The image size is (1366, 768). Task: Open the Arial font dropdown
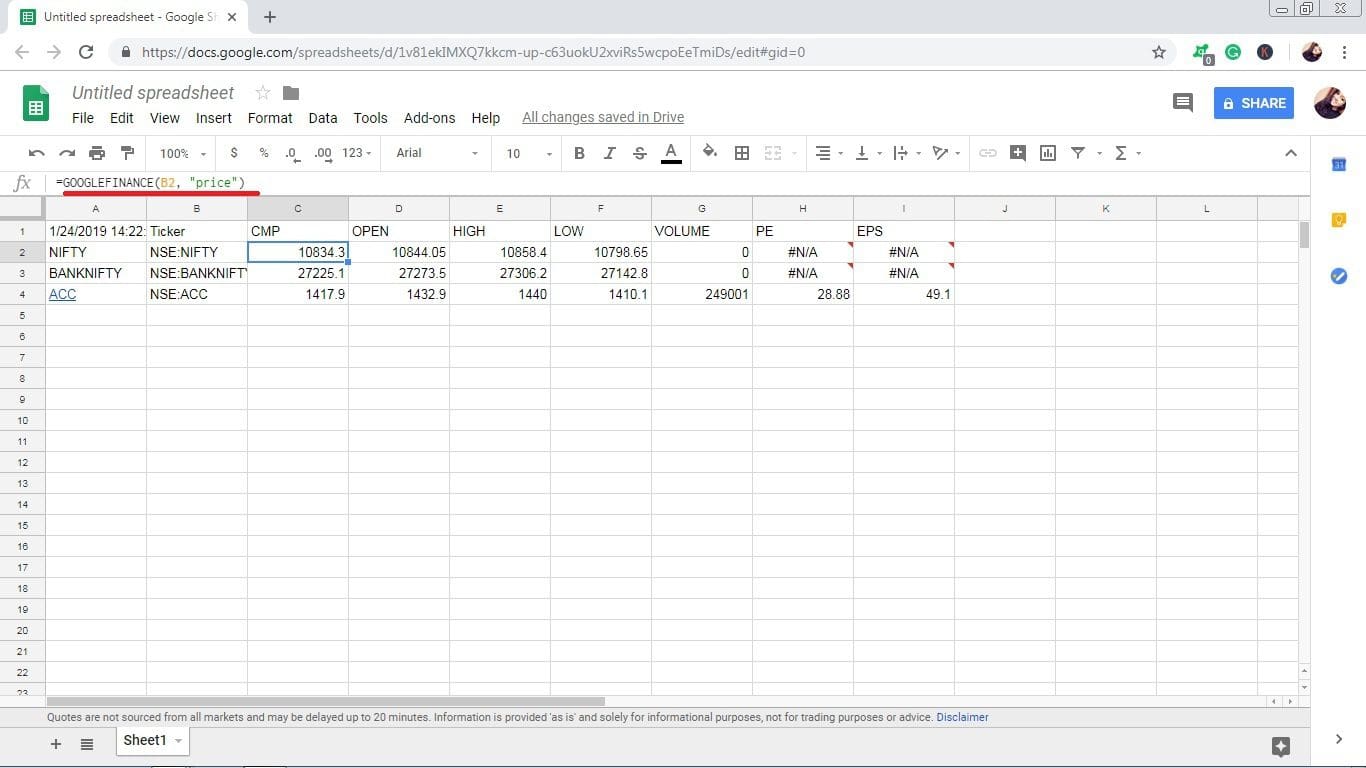(x=437, y=153)
